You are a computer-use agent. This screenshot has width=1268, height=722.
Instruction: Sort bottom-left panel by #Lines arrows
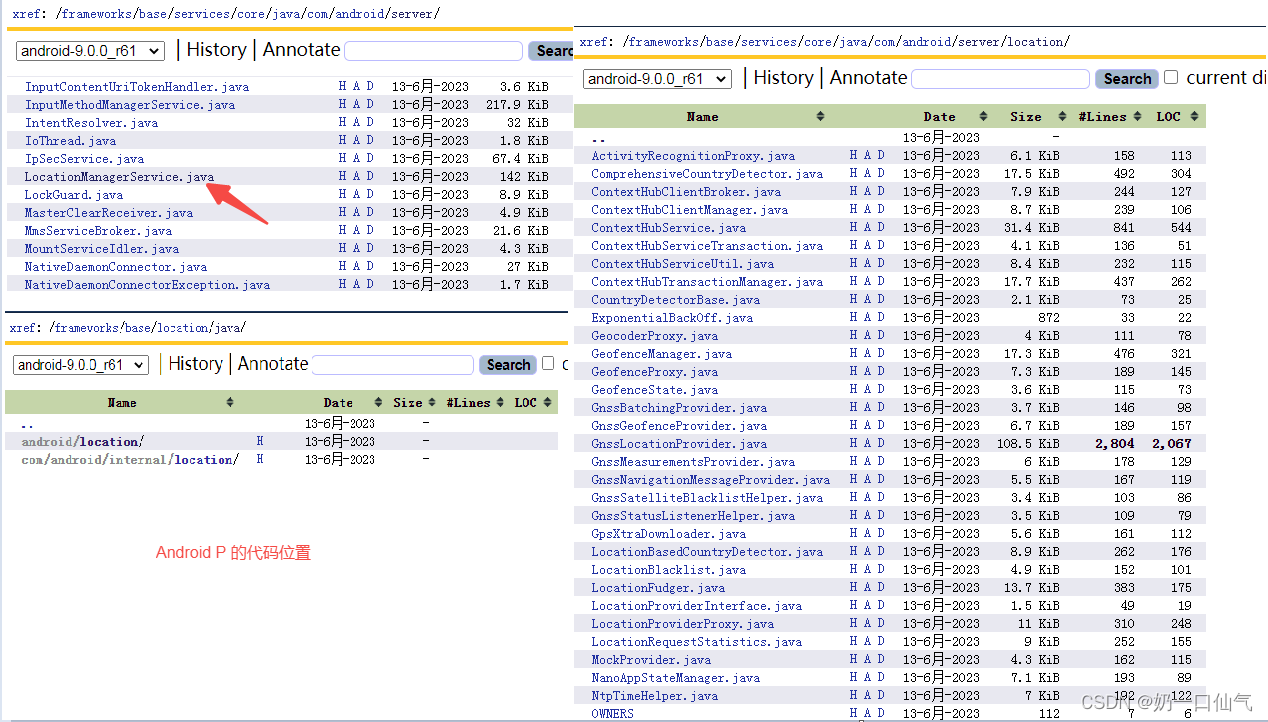pos(500,403)
